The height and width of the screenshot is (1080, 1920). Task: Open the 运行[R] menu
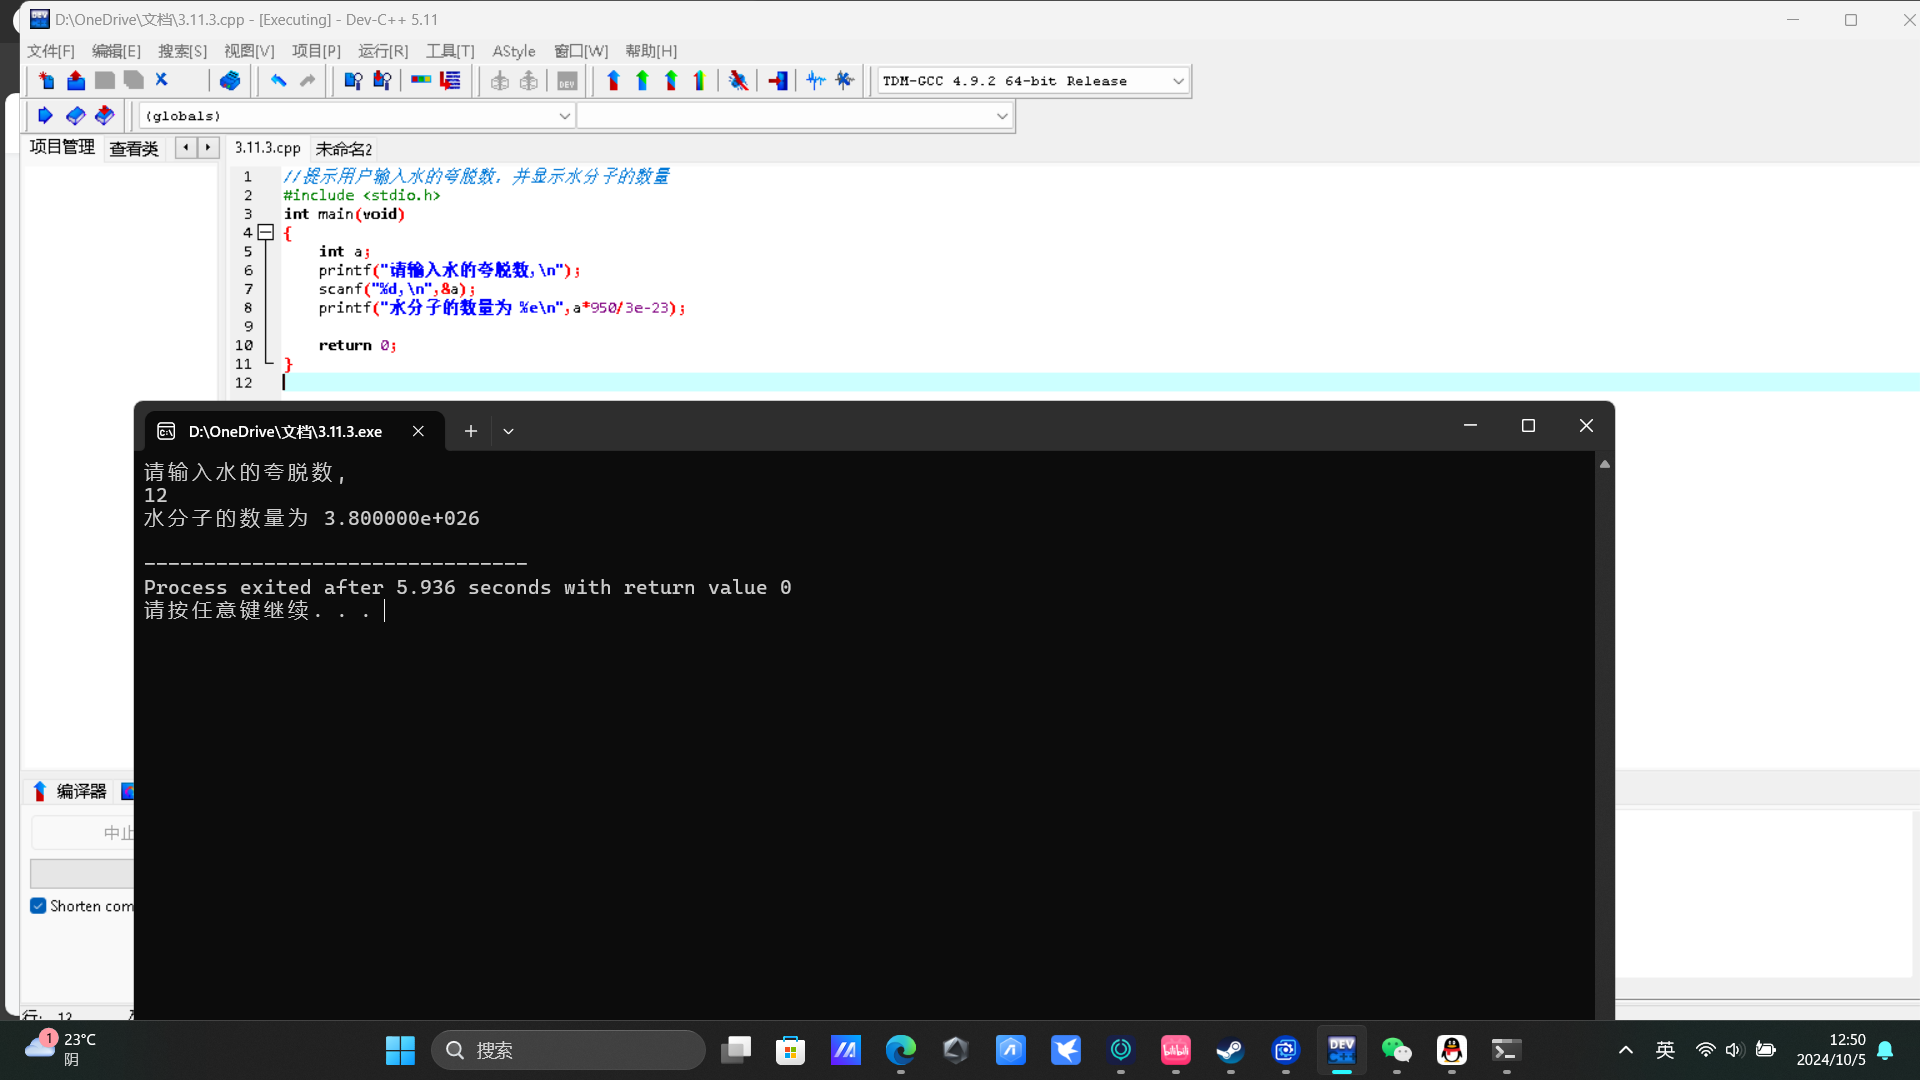click(383, 51)
